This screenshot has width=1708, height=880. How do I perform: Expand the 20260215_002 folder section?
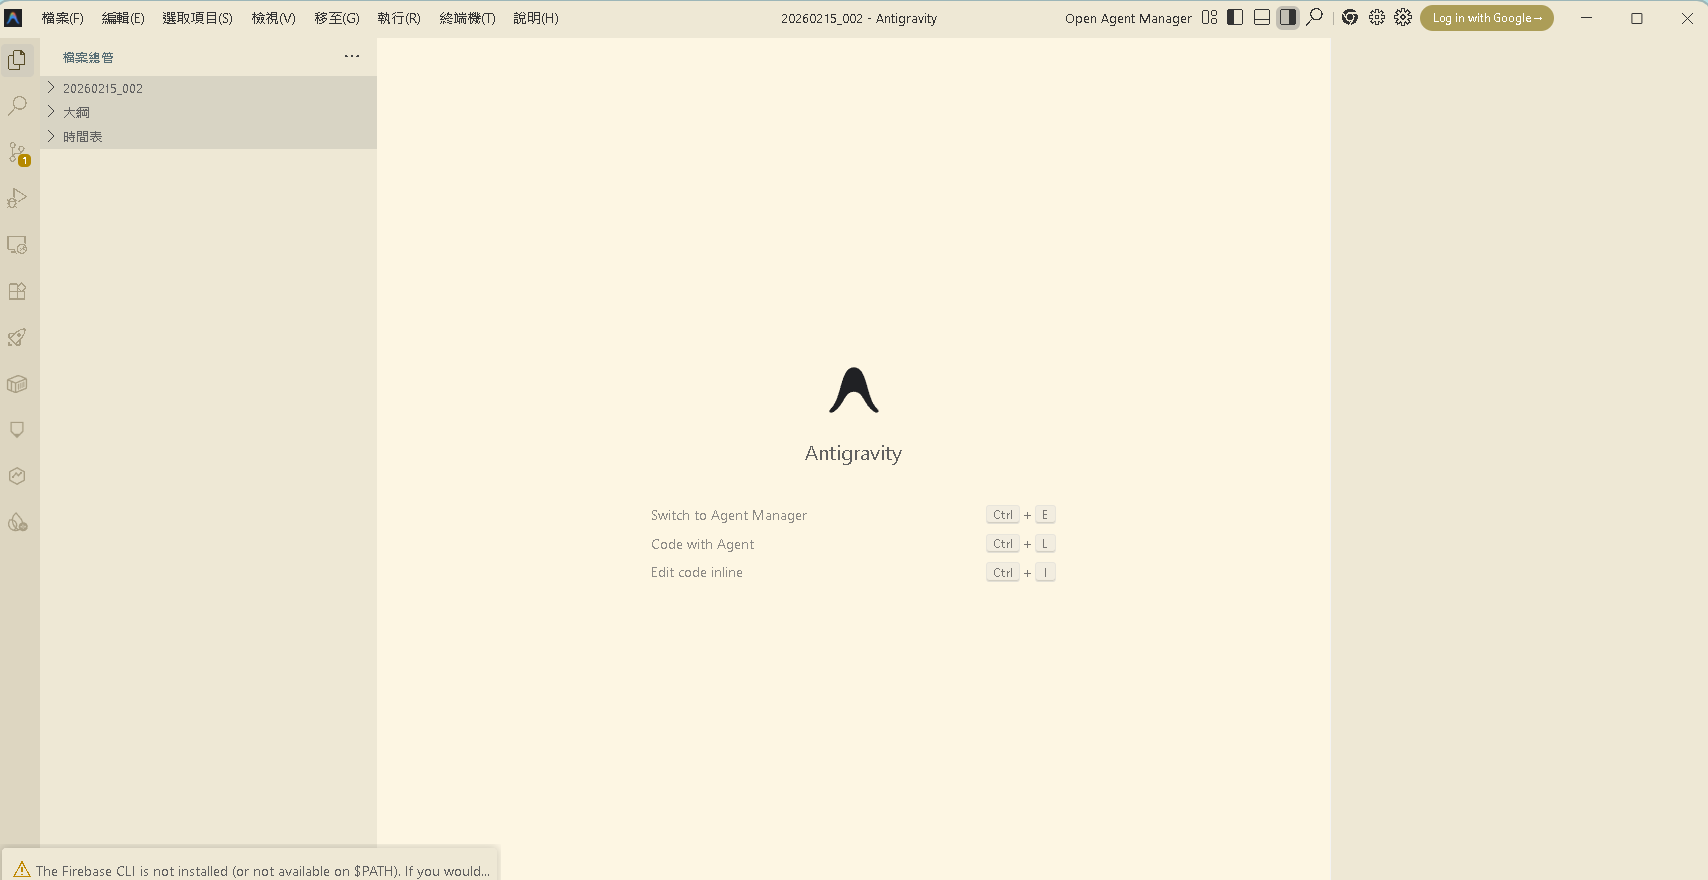coord(208,88)
